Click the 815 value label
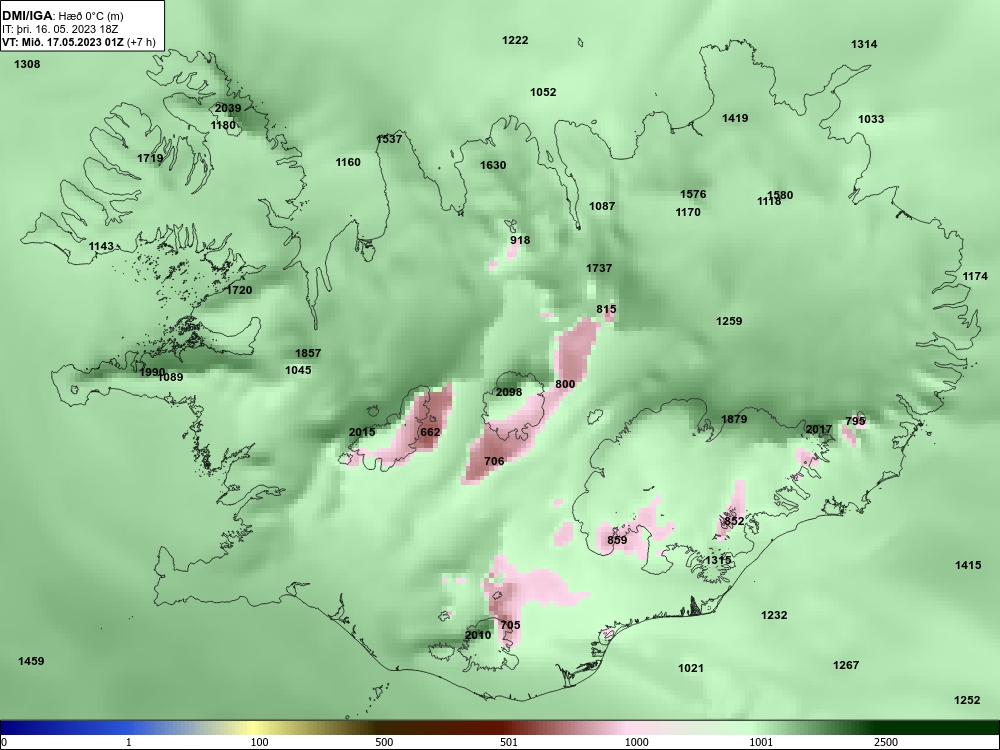Viewport: 1000px width, 750px height. 606,309
